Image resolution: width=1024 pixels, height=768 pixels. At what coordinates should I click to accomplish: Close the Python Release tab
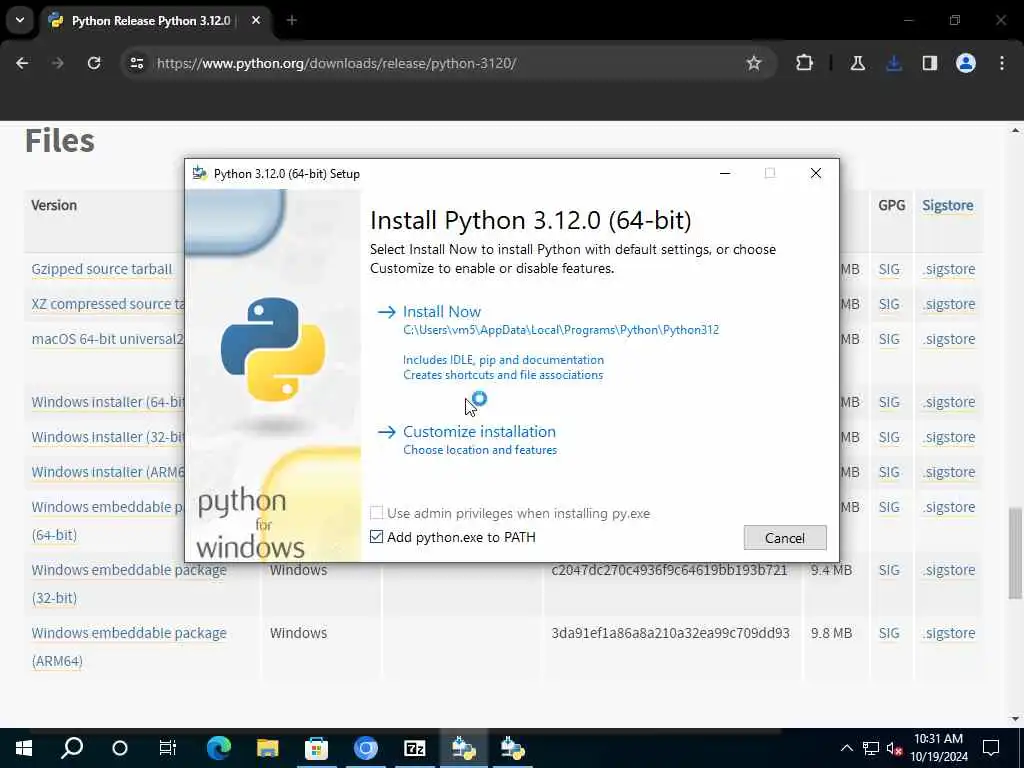tap(256, 21)
